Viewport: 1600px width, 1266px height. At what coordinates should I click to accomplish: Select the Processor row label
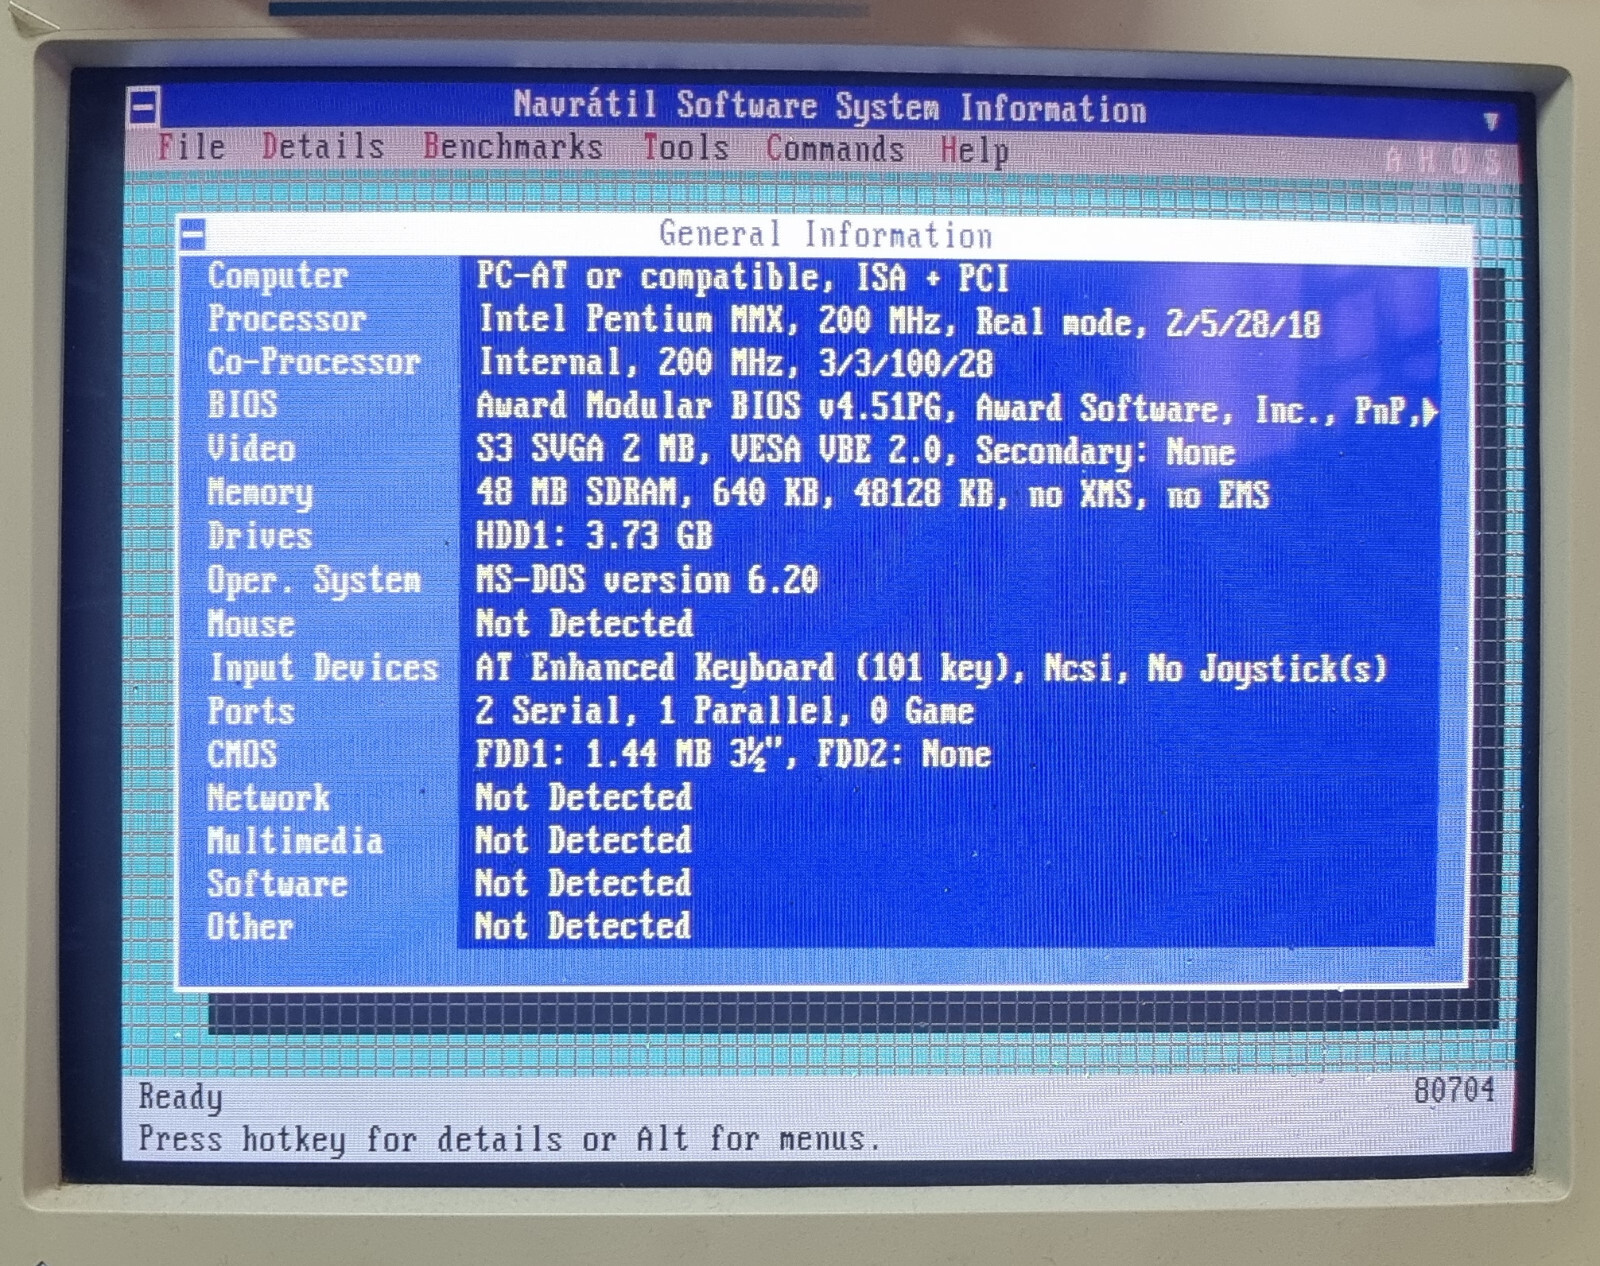287,319
